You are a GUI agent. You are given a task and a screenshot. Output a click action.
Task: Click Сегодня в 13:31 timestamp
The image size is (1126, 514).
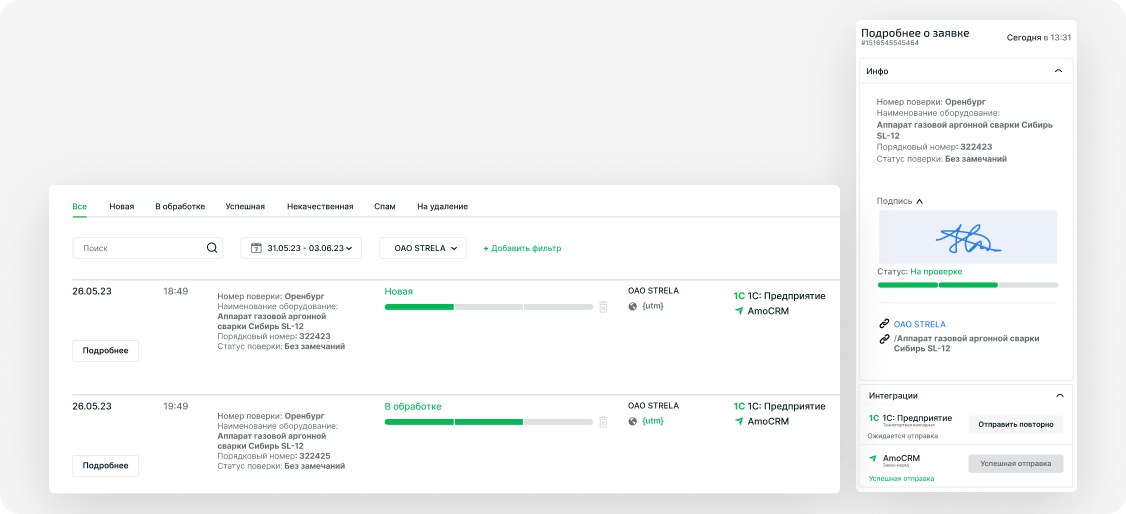[x=1038, y=37]
